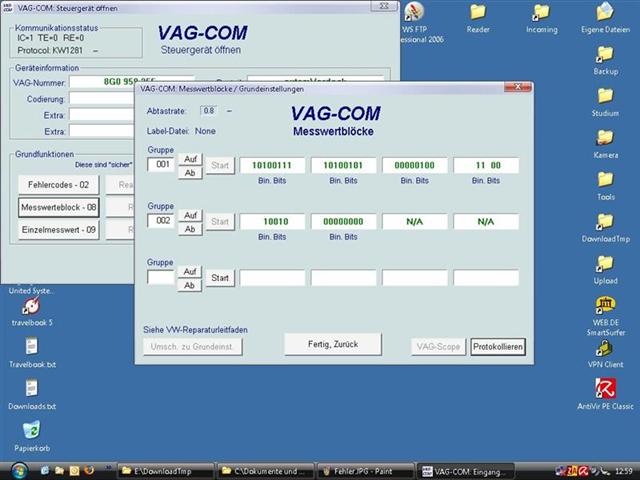This screenshot has width=640, height=480.
Task: Decrease Gruppe 001 with Ab
Action: pyautogui.click(x=190, y=173)
